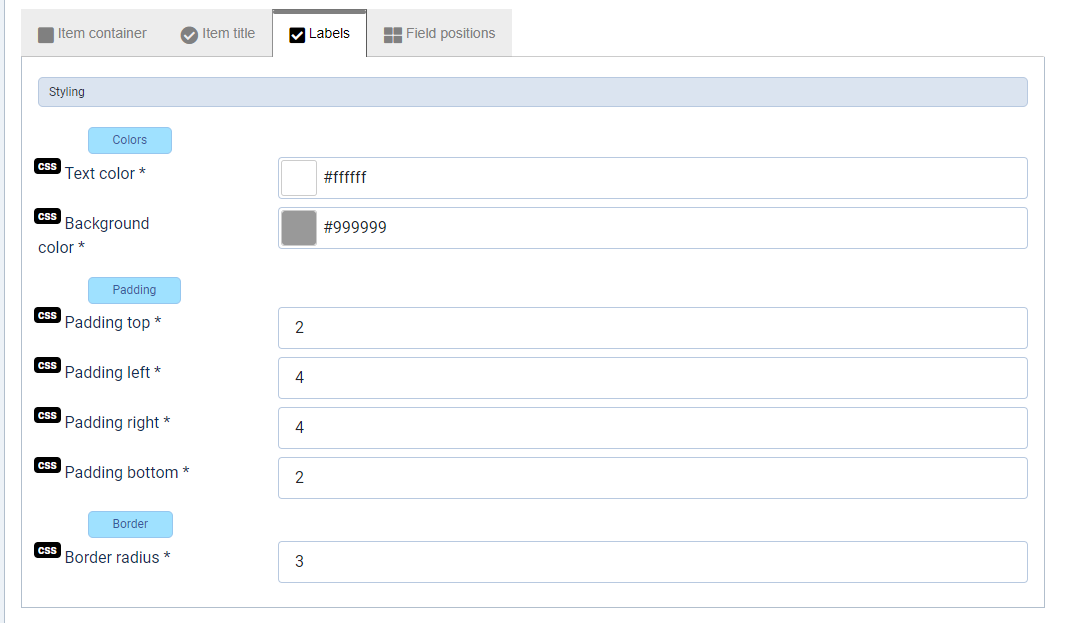Open the Field positions tab

click(440, 34)
